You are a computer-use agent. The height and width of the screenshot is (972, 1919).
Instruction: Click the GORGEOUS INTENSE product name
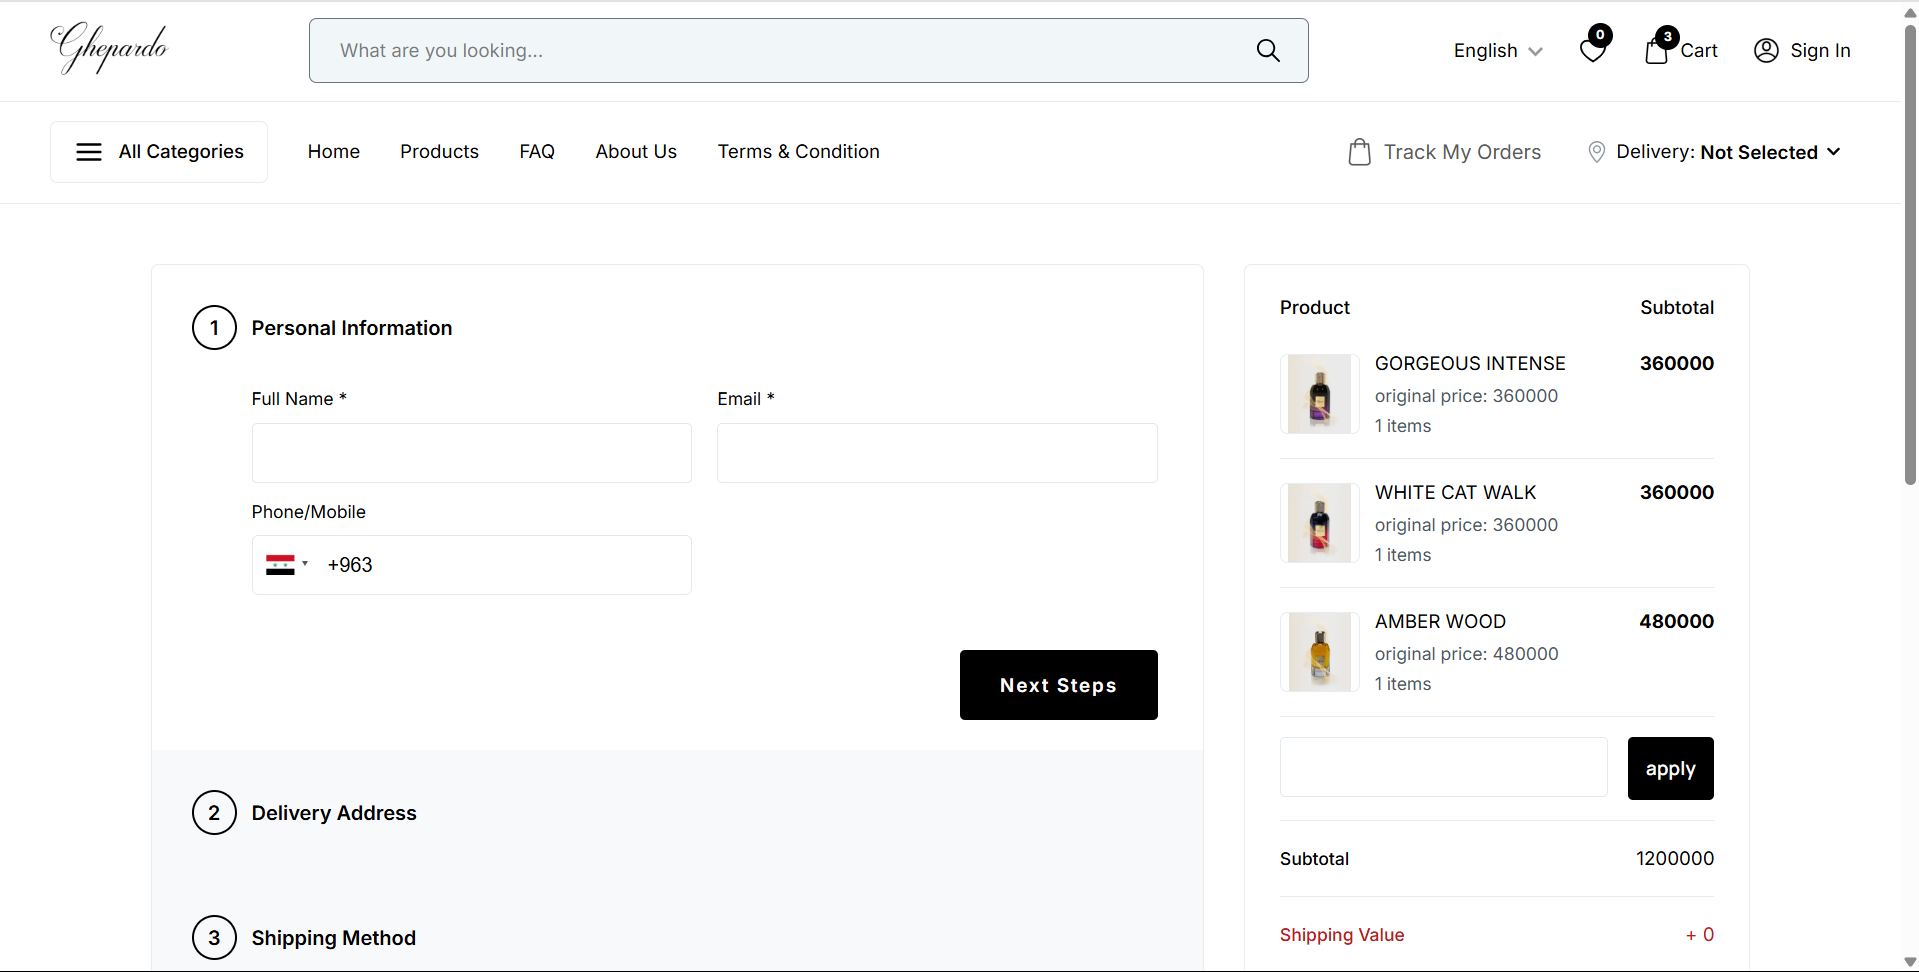pos(1470,364)
